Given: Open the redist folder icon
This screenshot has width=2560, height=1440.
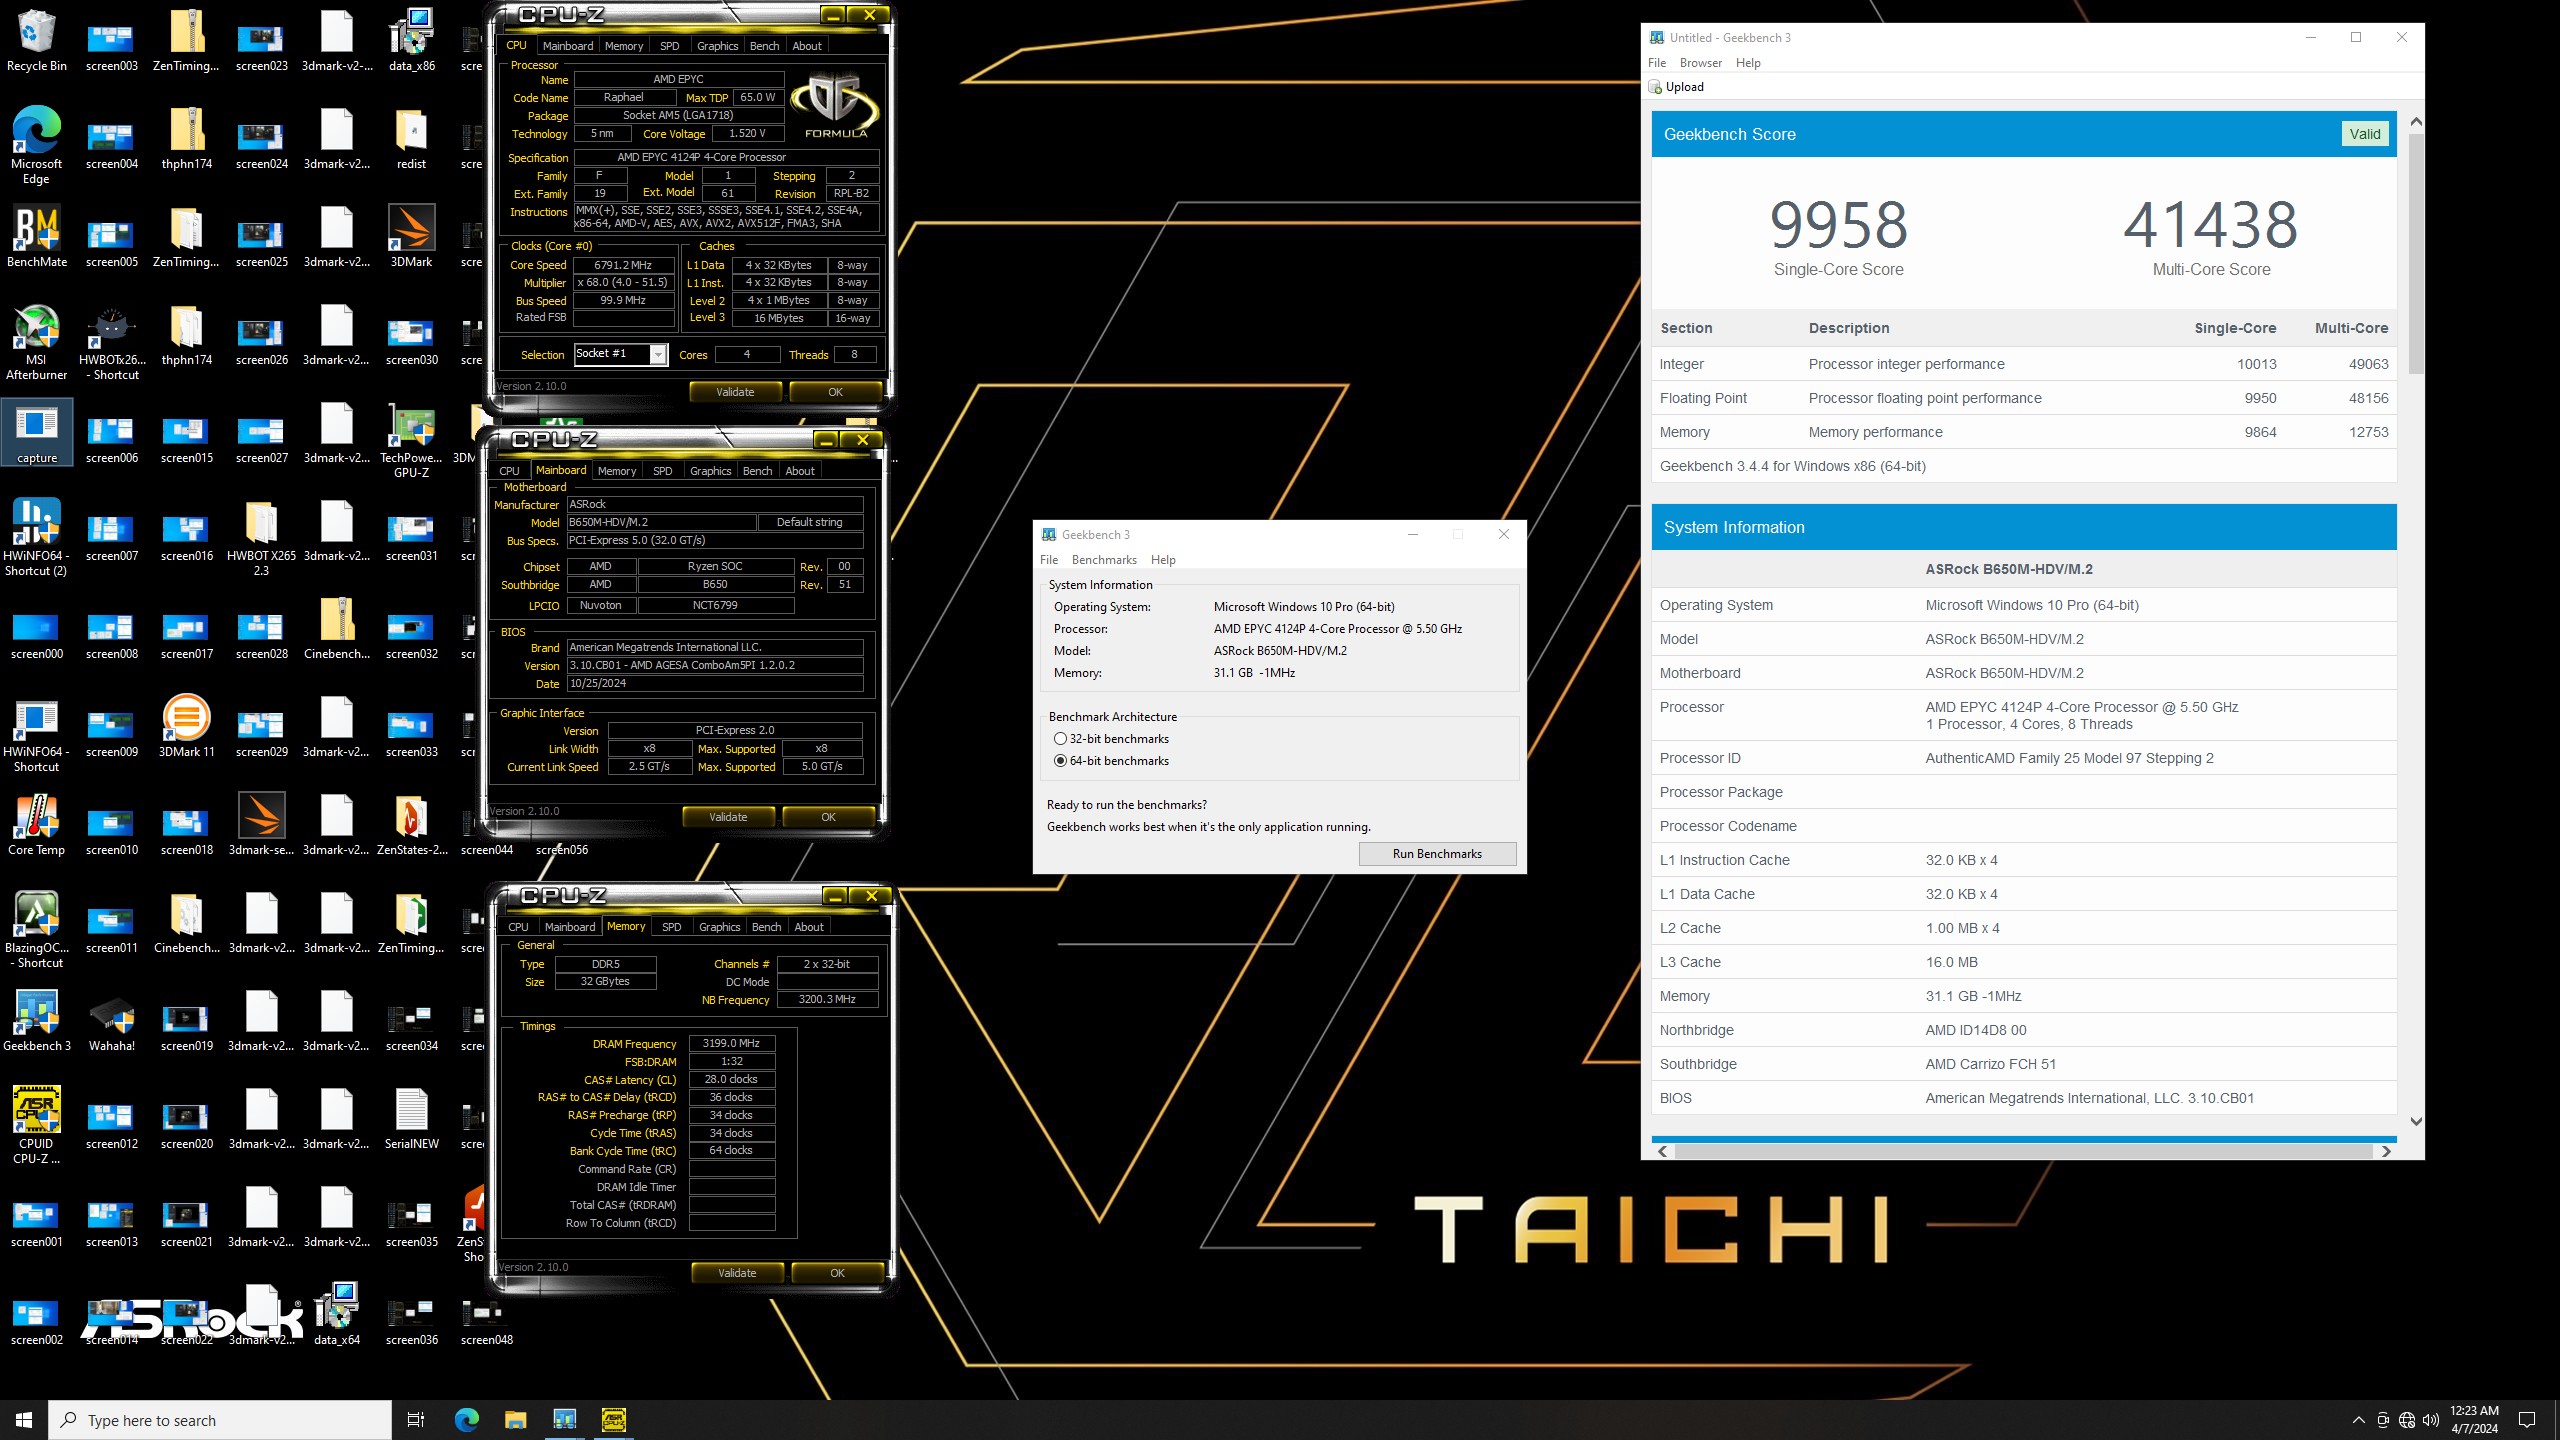Looking at the screenshot, I should [x=411, y=139].
